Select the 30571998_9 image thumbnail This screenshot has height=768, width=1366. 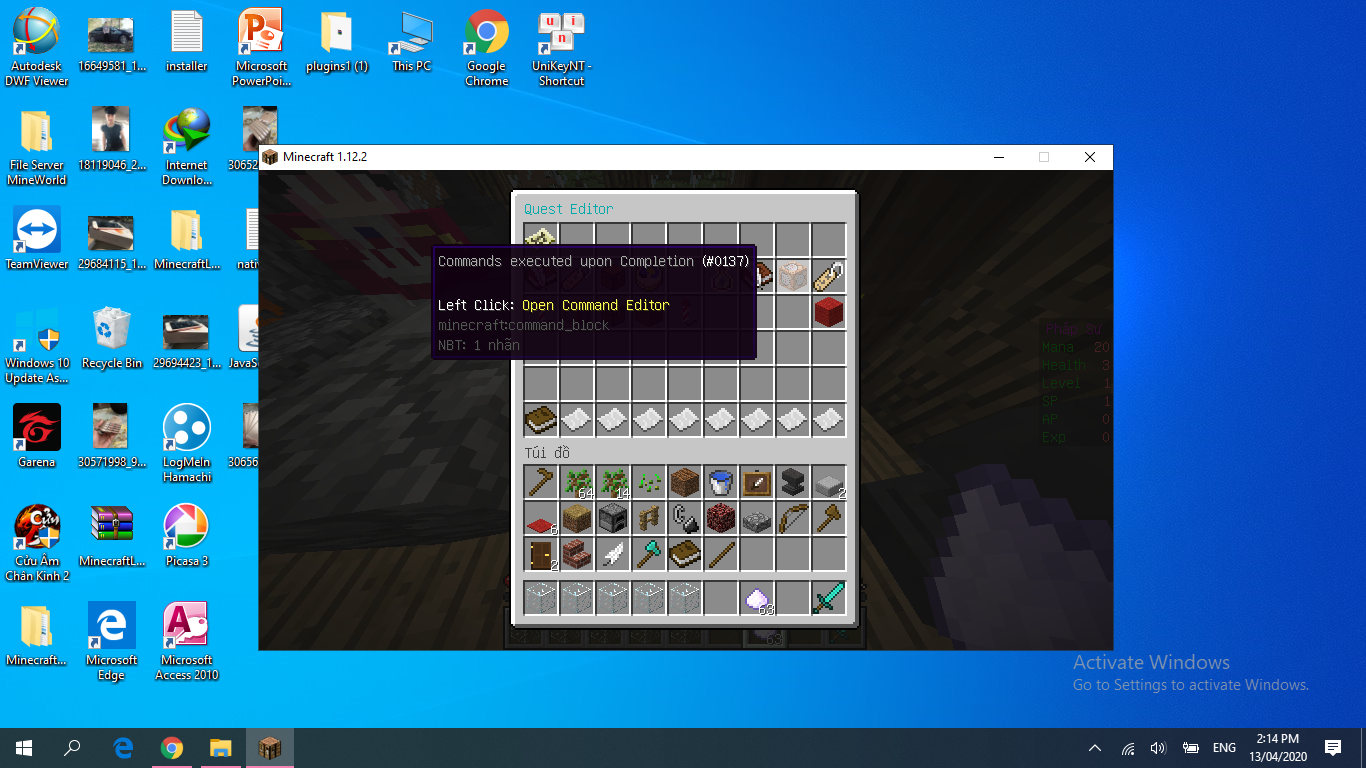(112, 436)
